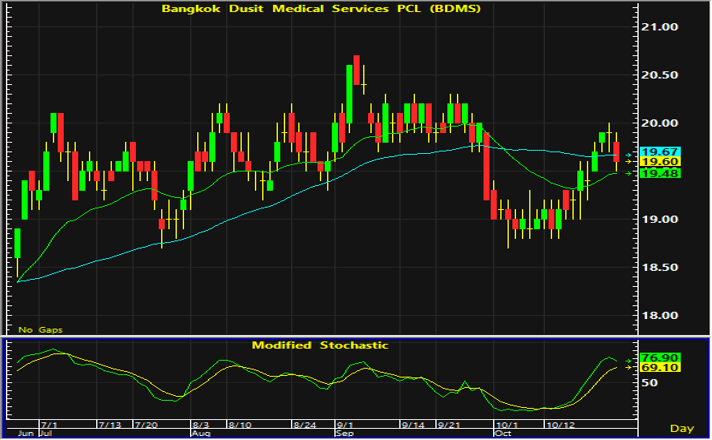Click the 7/13 date marker on time axis
This screenshot has width=712, height=440.
[110, 425]
